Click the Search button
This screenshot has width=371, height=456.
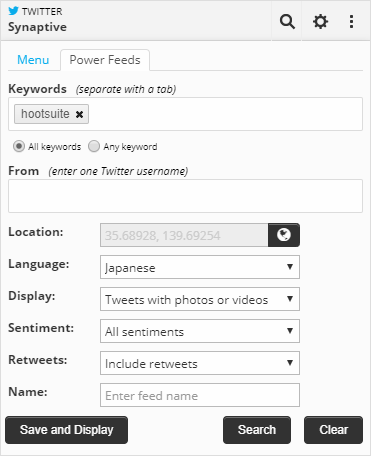(257, 430)
